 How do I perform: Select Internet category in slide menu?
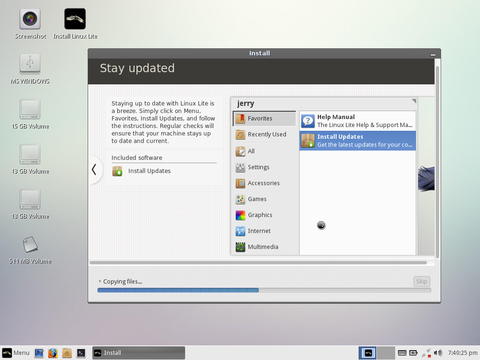264,231
